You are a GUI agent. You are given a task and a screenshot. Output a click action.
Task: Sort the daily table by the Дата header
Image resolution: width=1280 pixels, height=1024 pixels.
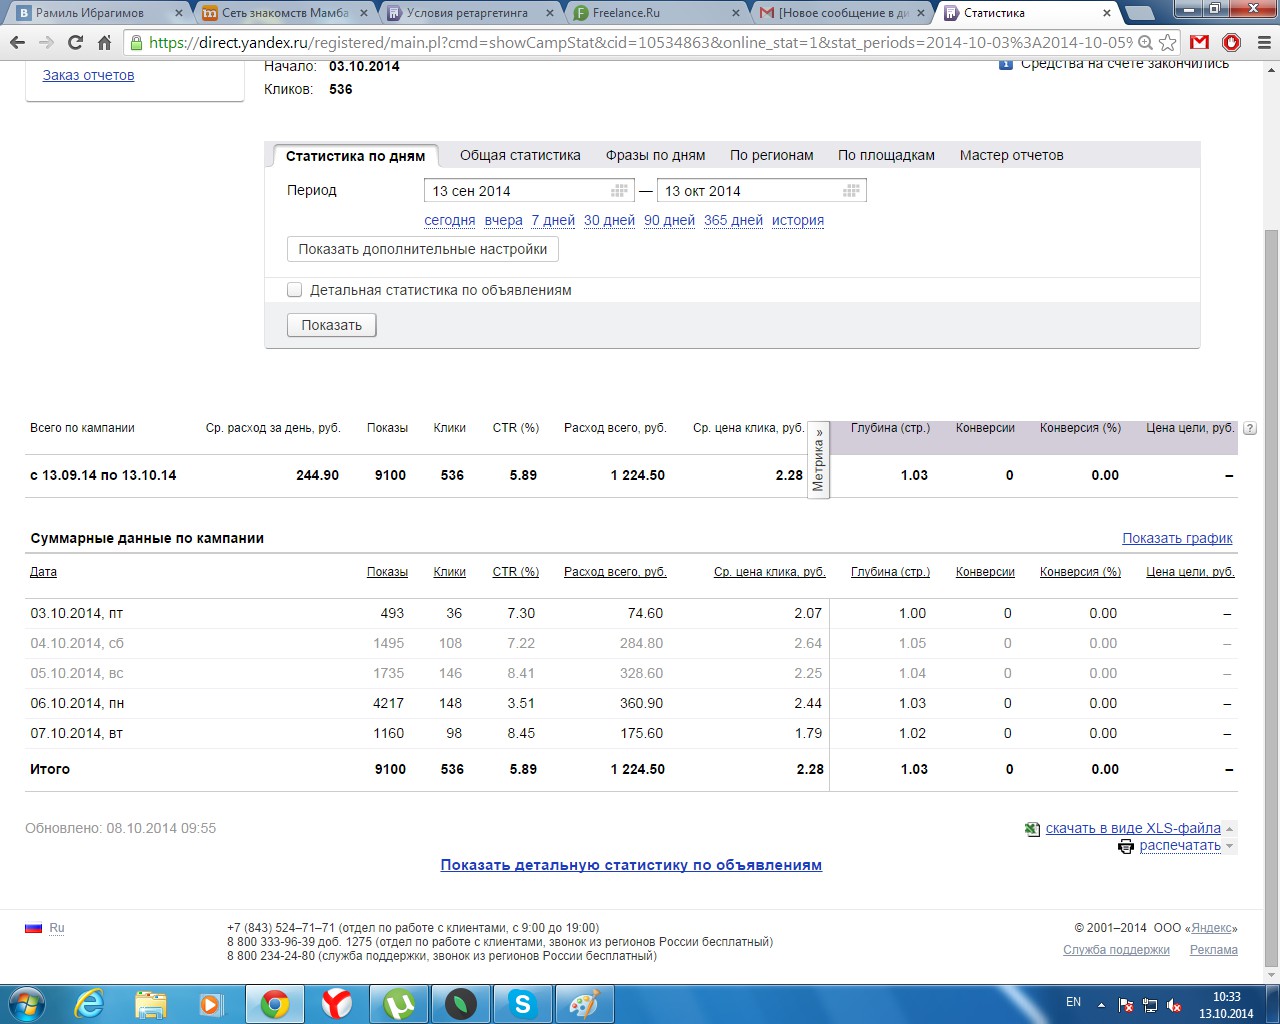click(x=43, y=572)
